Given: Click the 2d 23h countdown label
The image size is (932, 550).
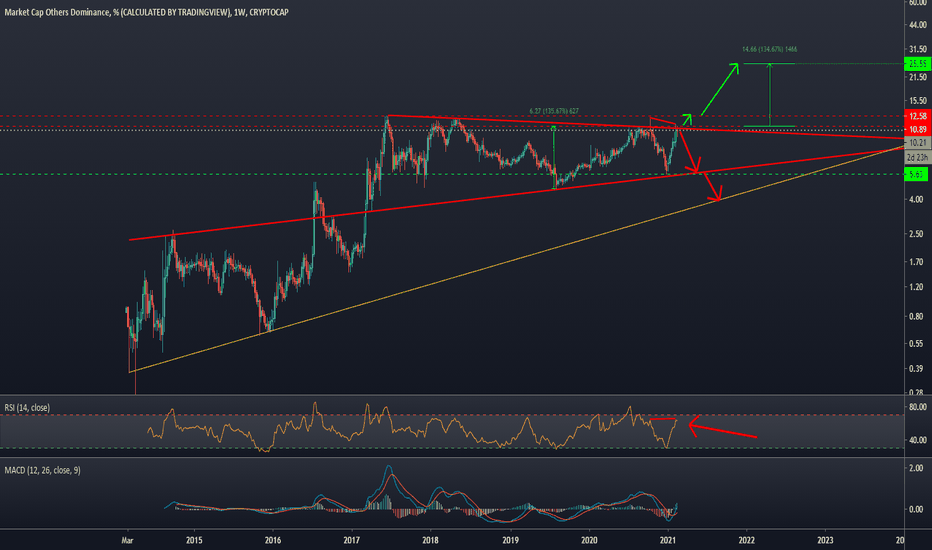Looking at the screenshot, I should click(x=918, y=158).
